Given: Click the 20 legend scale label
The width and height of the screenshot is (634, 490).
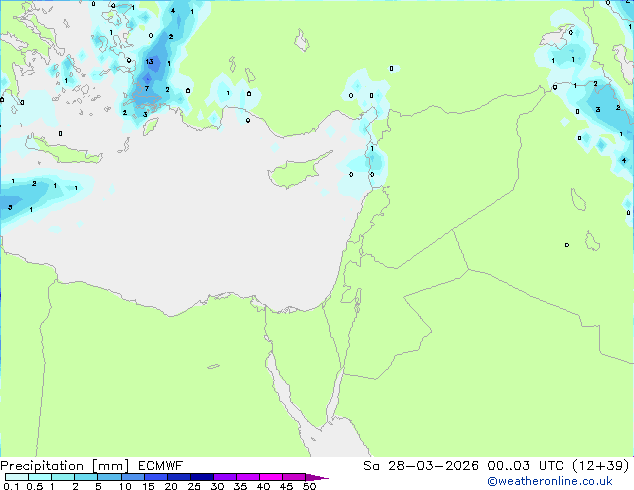Looking at the screenshot, I should [x=171, y=486].
